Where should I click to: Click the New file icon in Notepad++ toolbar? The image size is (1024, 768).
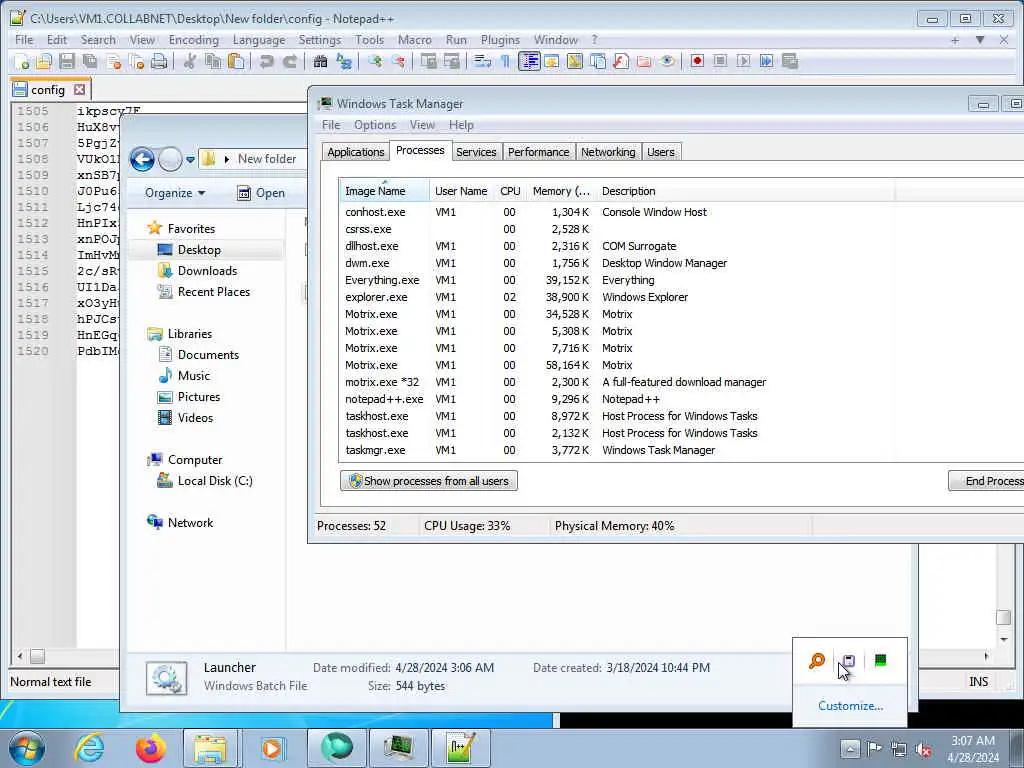[x=21, y=61]
